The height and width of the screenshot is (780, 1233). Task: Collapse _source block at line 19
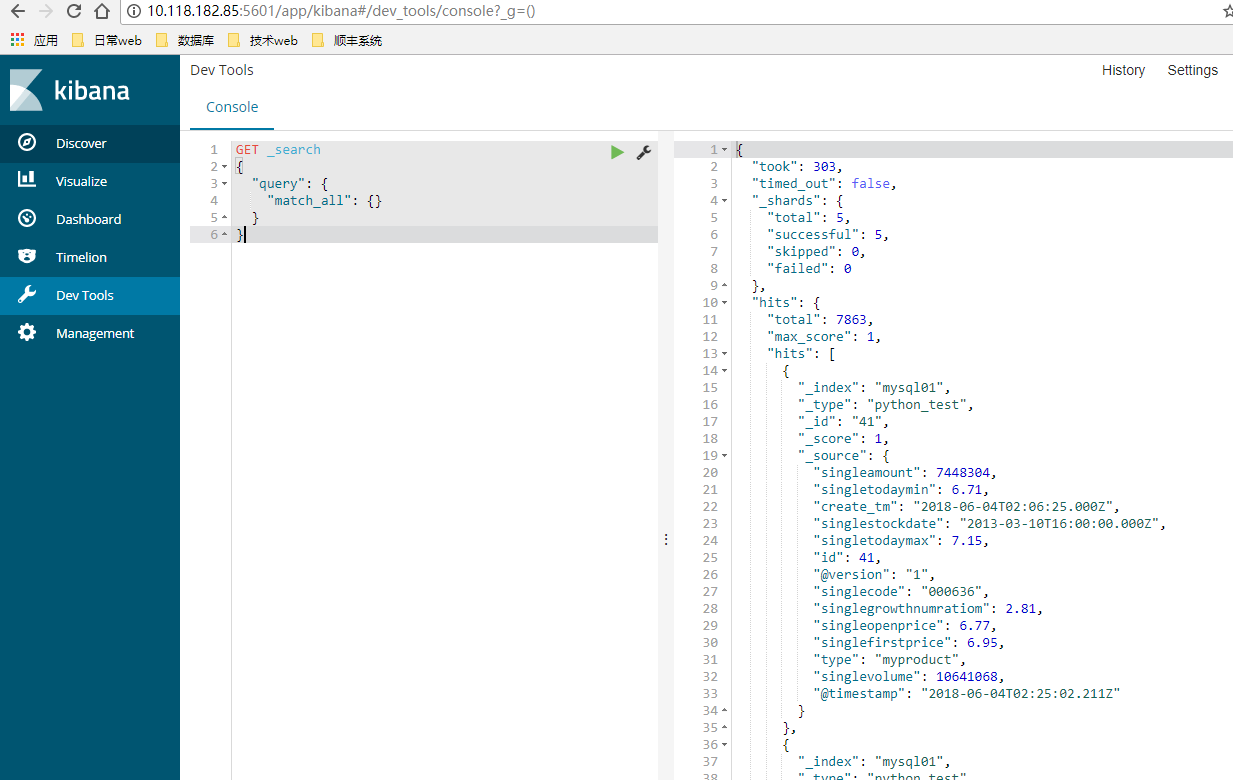point(725,455)
